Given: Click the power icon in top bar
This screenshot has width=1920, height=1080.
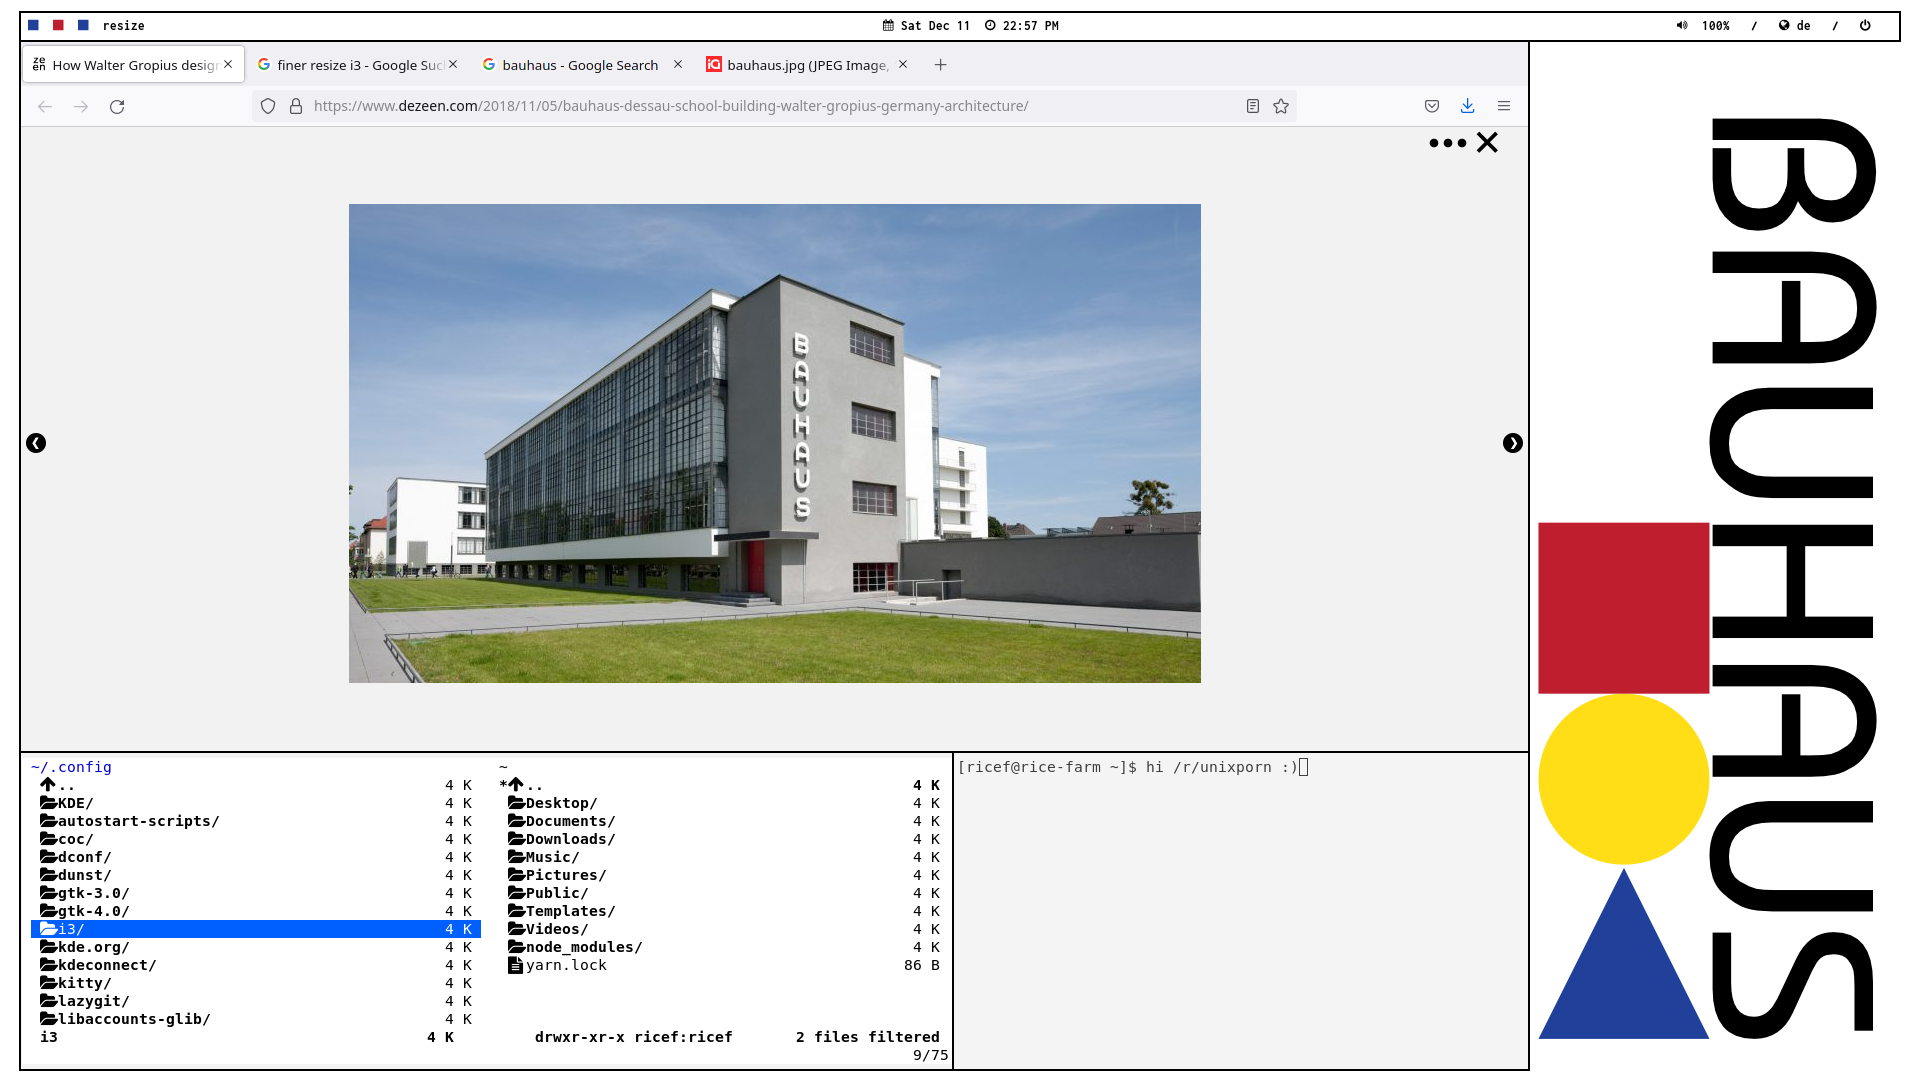Looking at the screenshot, I should tap(1865, 26).
